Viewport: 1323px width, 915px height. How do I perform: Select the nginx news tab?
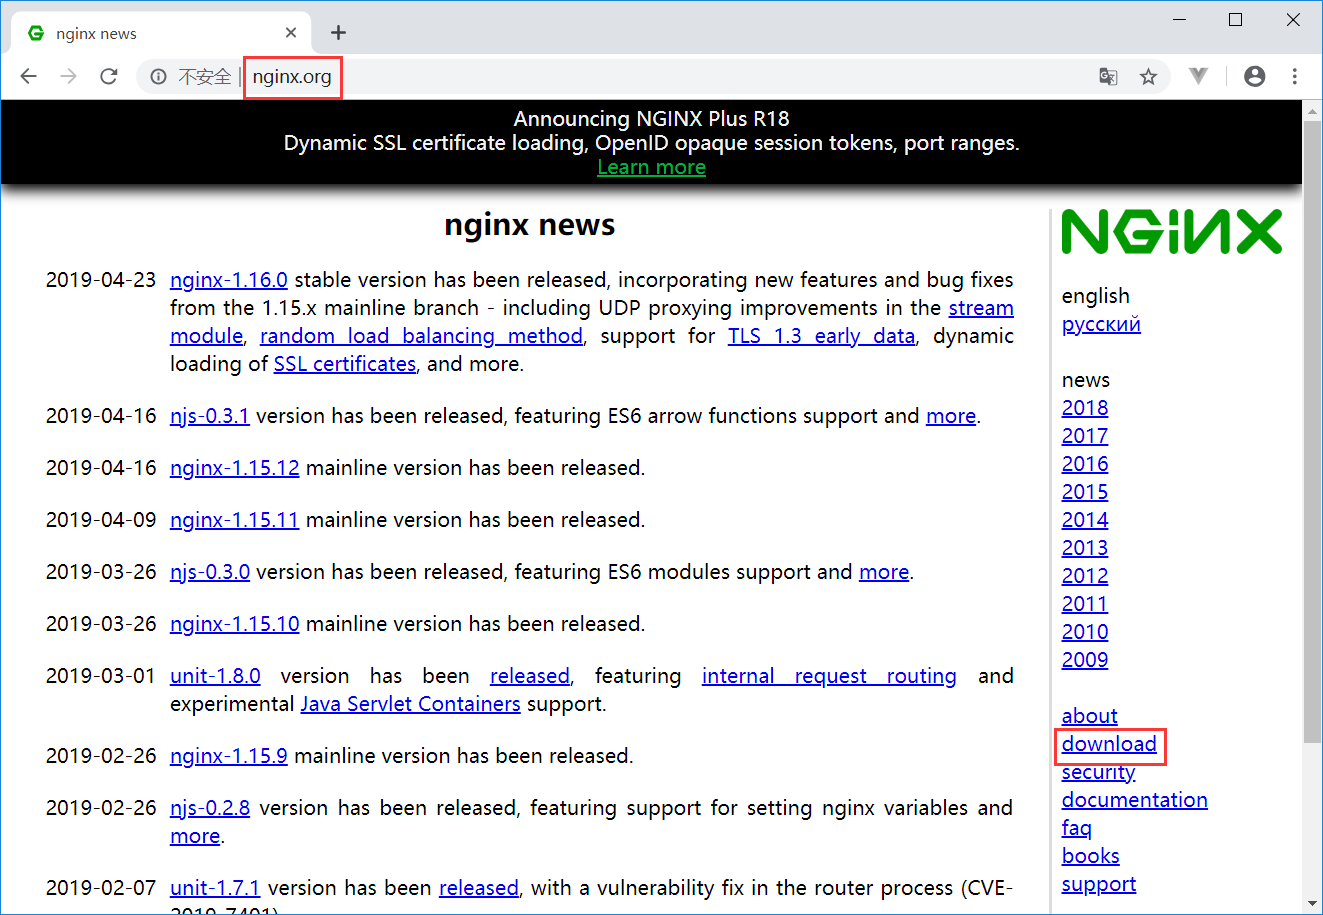coord(160,33)
